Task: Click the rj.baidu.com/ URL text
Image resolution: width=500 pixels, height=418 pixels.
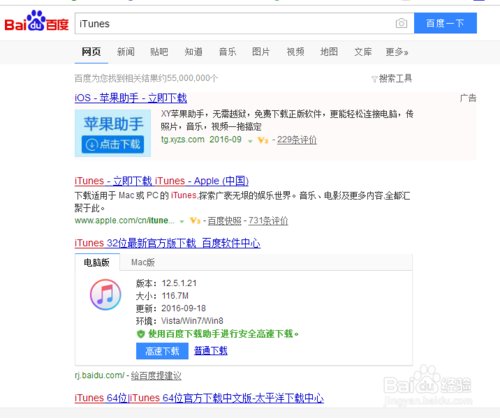Action: tap(100, 376)
